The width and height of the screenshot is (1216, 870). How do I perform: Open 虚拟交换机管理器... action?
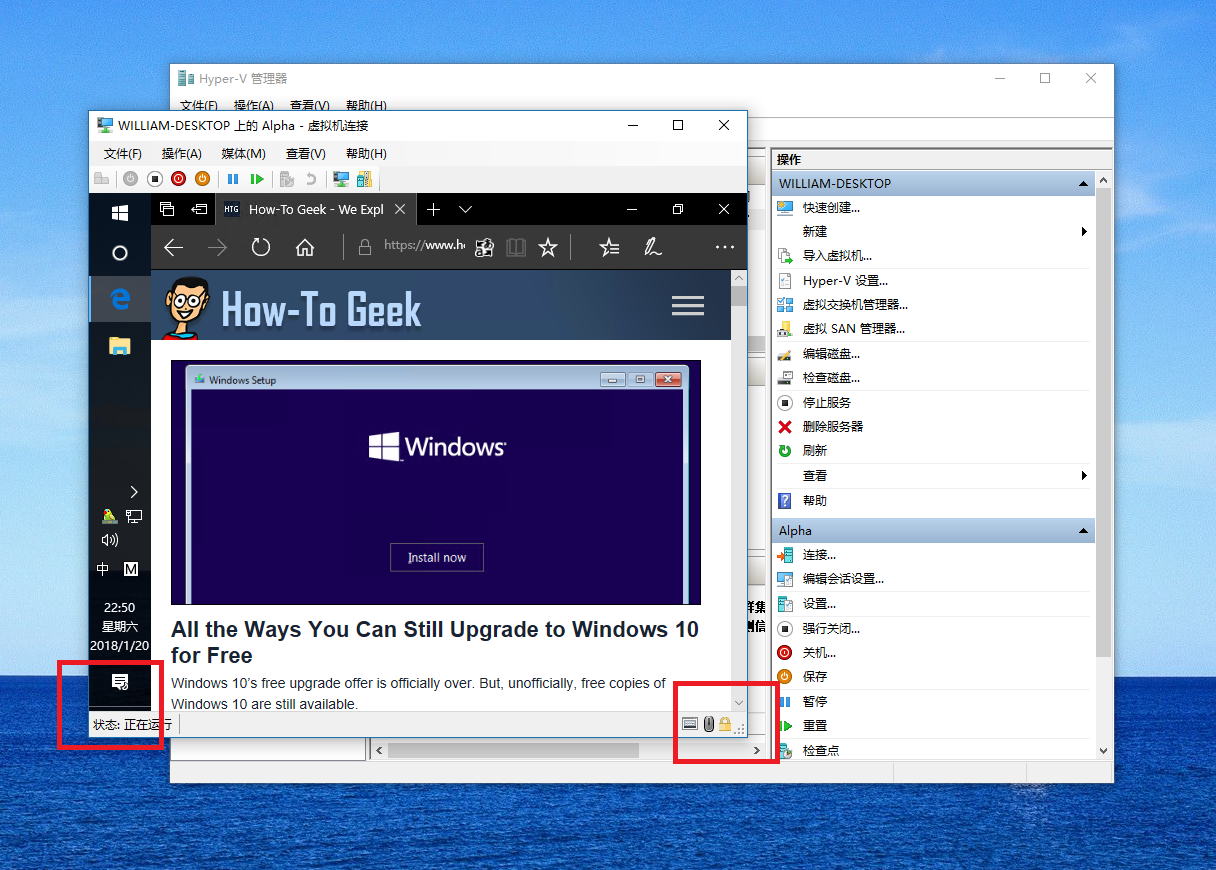[855, 305]
